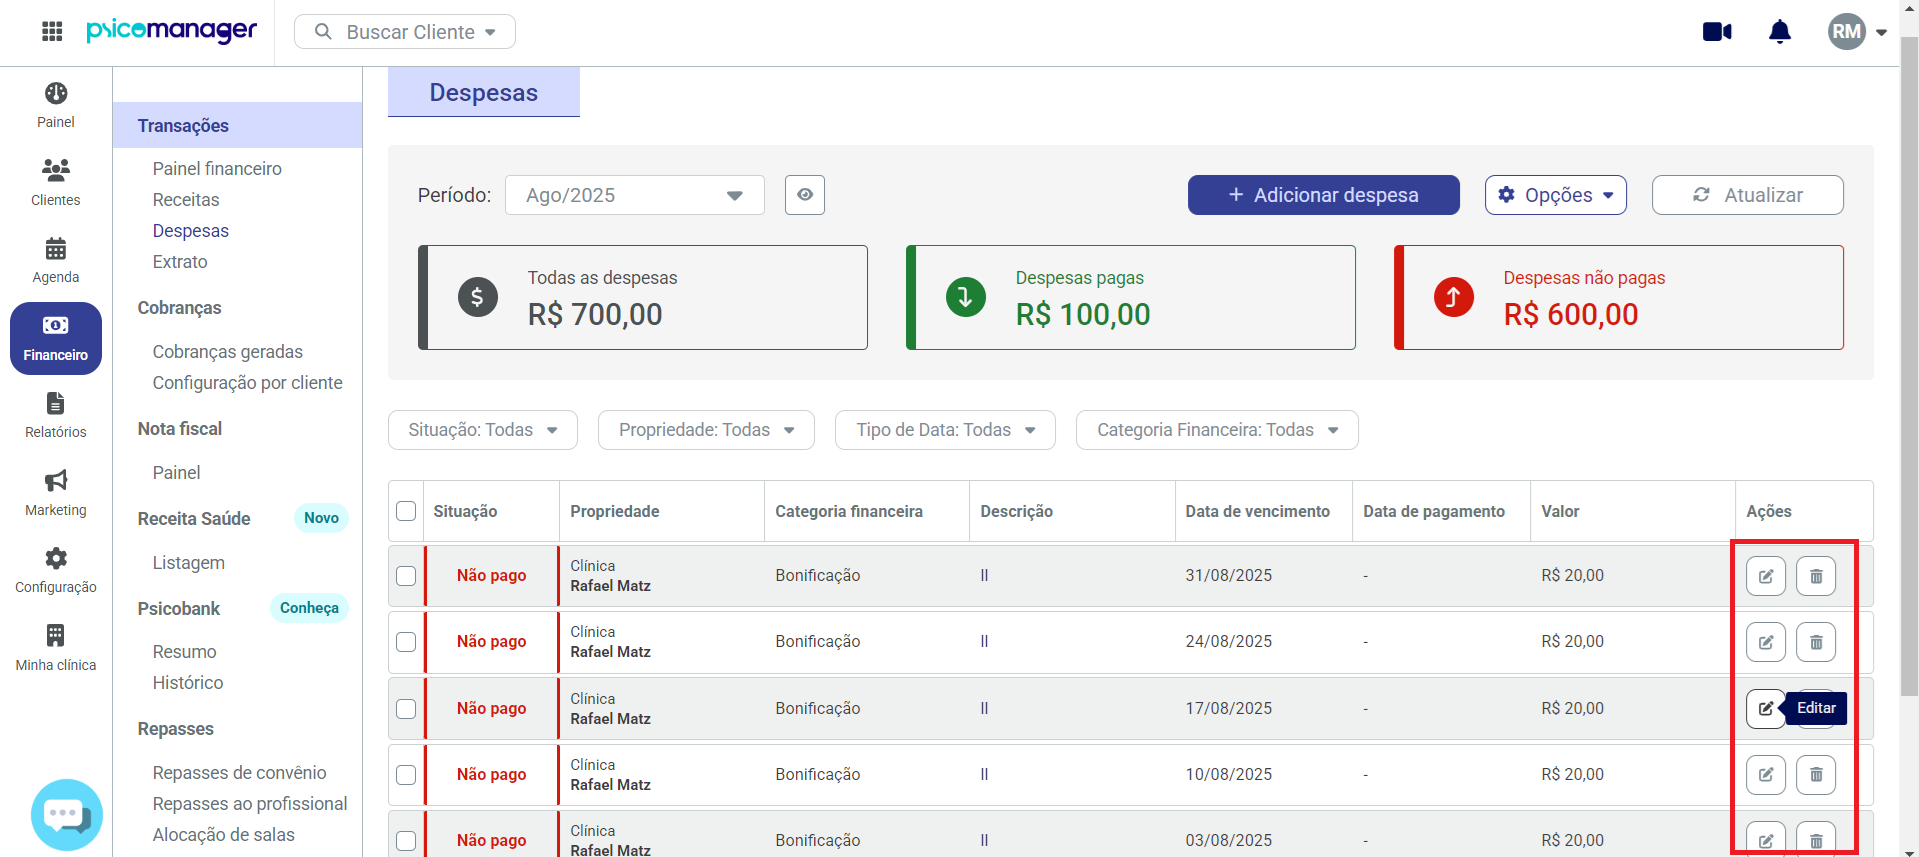Edit the expense due 31/08/2025
Screen dimensions: 1919x857
(x=1766, y=576)
